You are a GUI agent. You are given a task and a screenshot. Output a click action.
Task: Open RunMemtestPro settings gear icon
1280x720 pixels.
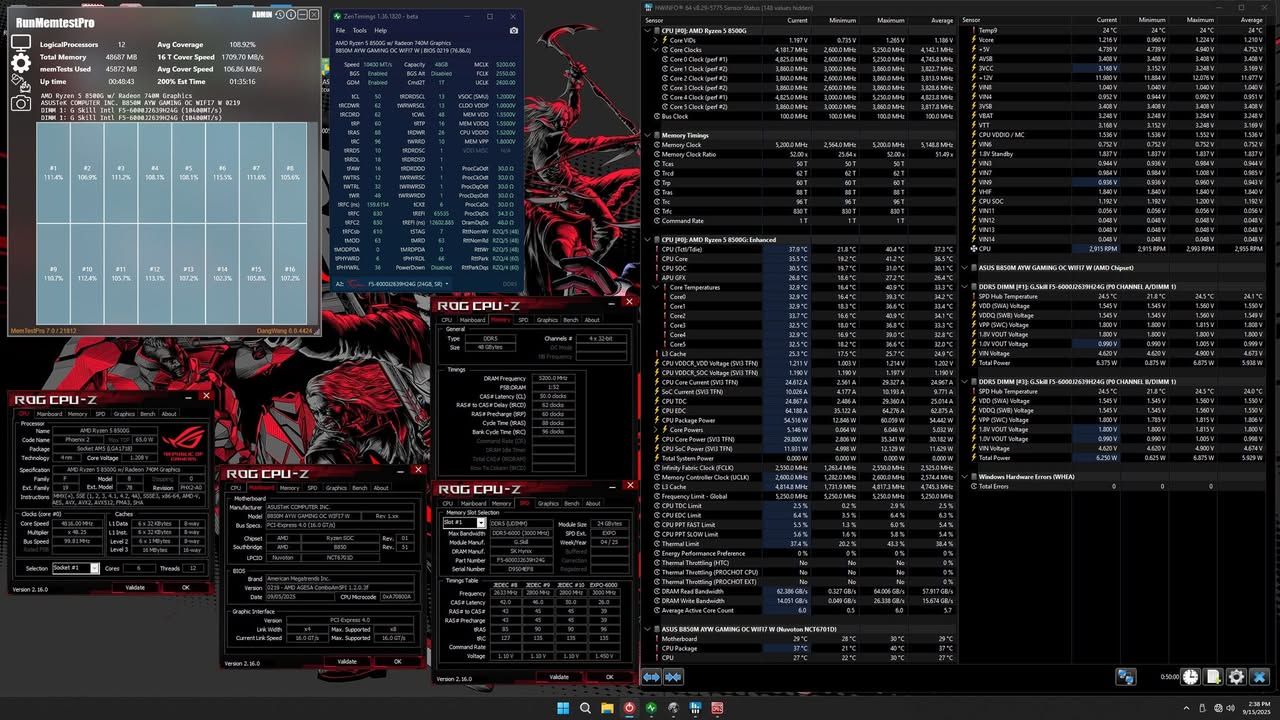click(x=20, y=63)
